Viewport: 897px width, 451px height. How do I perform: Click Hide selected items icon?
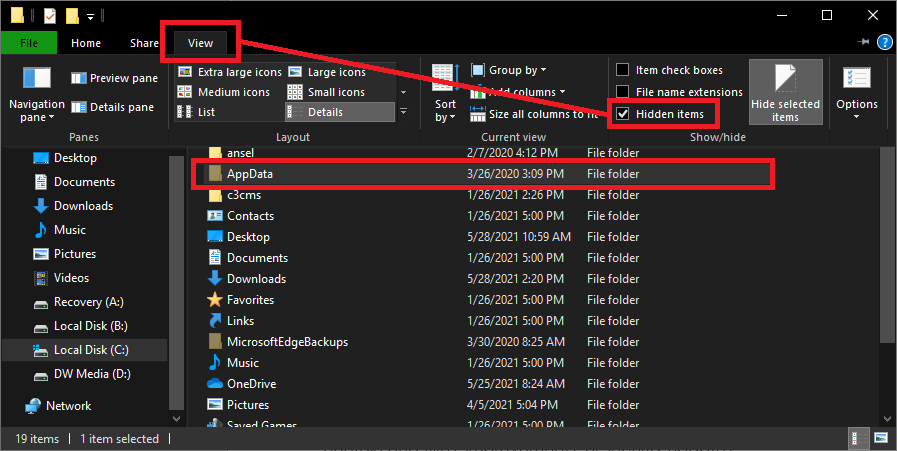coord(785,82)
